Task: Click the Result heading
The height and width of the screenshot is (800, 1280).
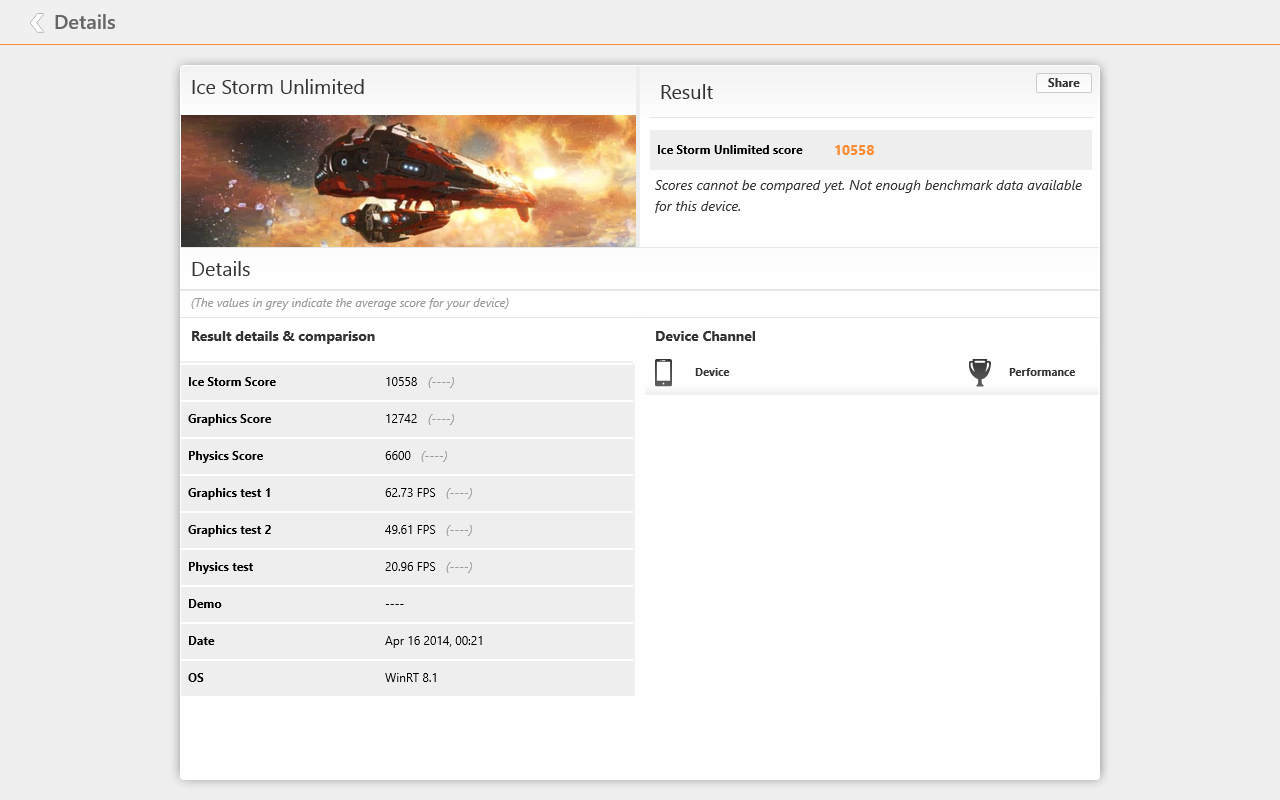Action: (x=687, y=92)
